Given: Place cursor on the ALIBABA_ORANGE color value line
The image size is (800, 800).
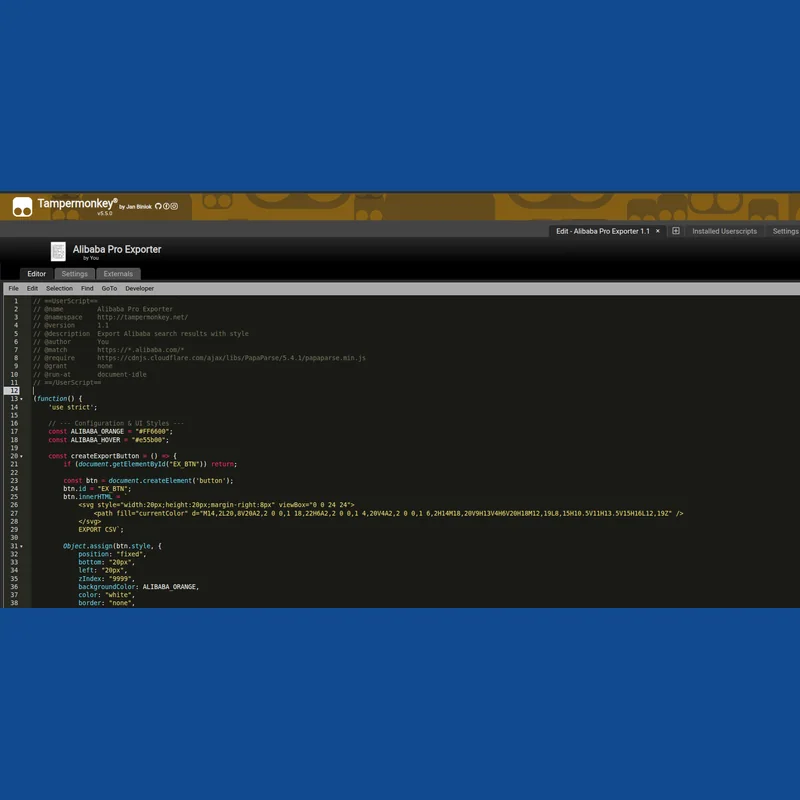Looking at the screenshot, I should (111, 432).
